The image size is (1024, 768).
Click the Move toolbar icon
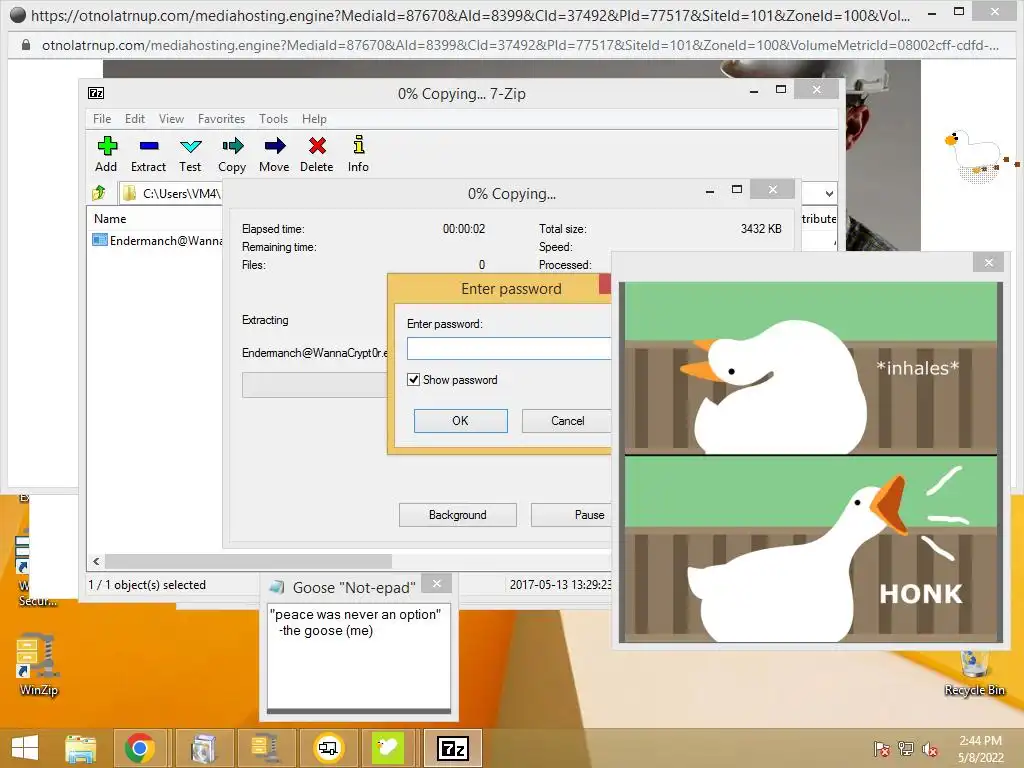coord(275,146)
